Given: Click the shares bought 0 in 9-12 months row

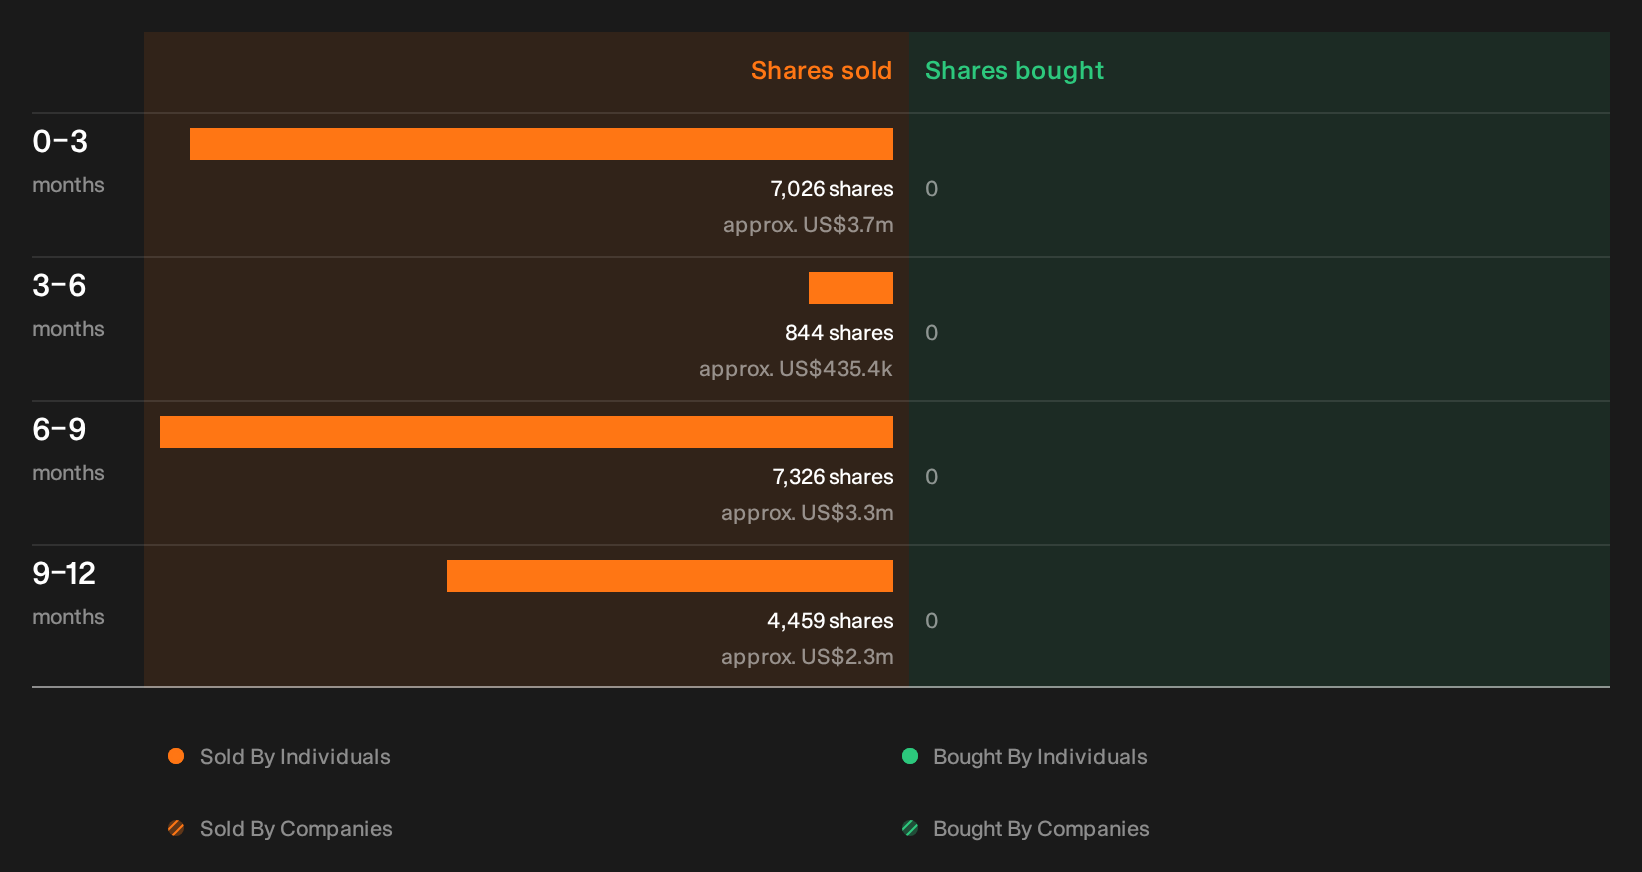Looking at the screenshot, I should (x=931, y=621).
